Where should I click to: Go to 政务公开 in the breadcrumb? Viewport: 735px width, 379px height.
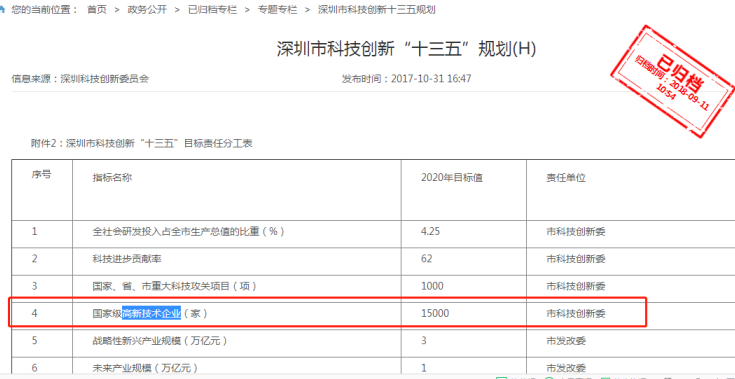(147, 10)
